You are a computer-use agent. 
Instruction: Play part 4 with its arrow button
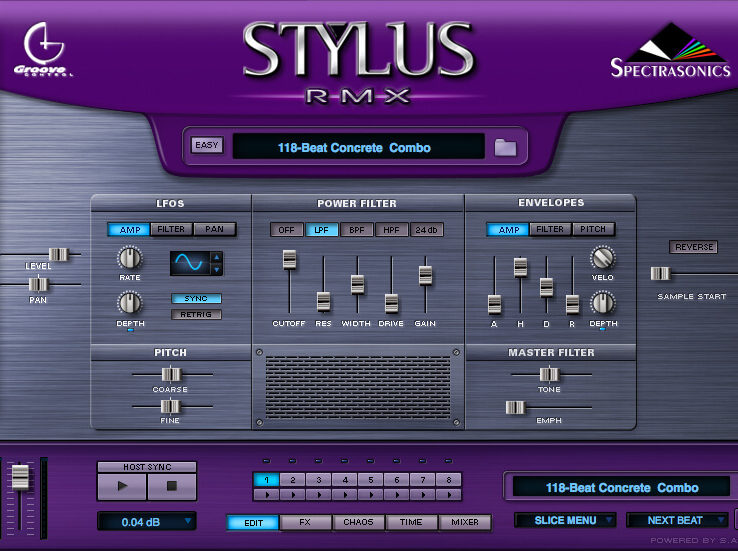point(345,495)
